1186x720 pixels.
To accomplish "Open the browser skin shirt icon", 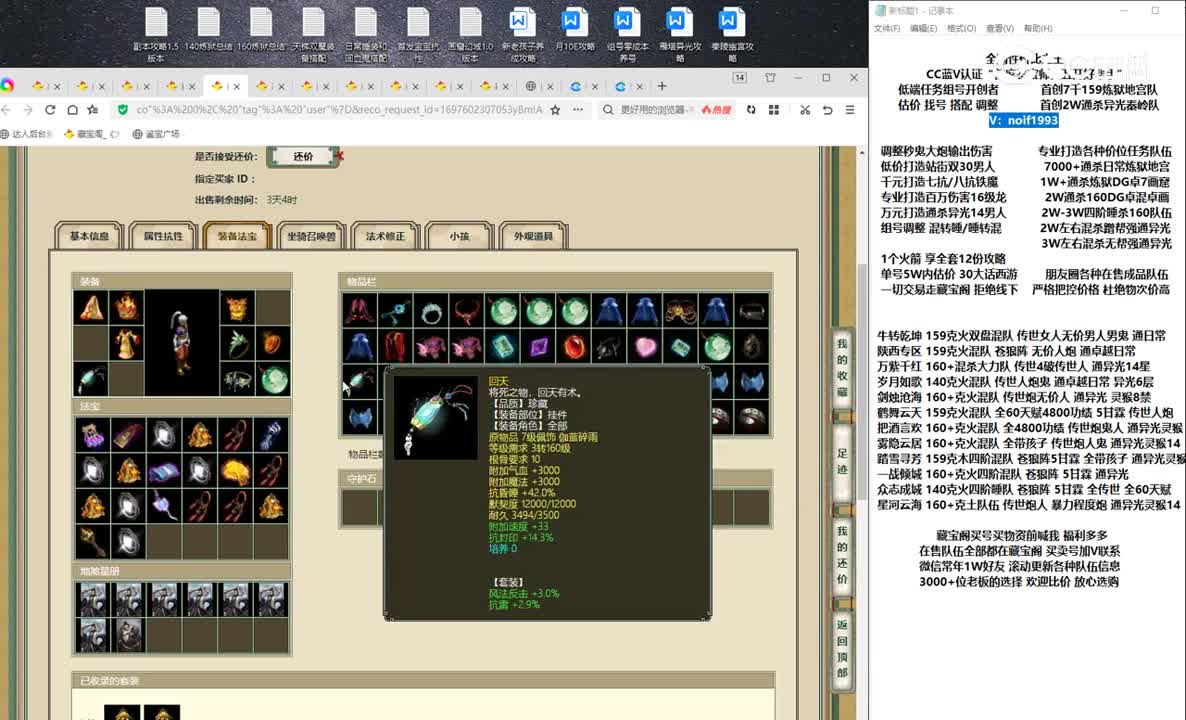I will [771, 78].
